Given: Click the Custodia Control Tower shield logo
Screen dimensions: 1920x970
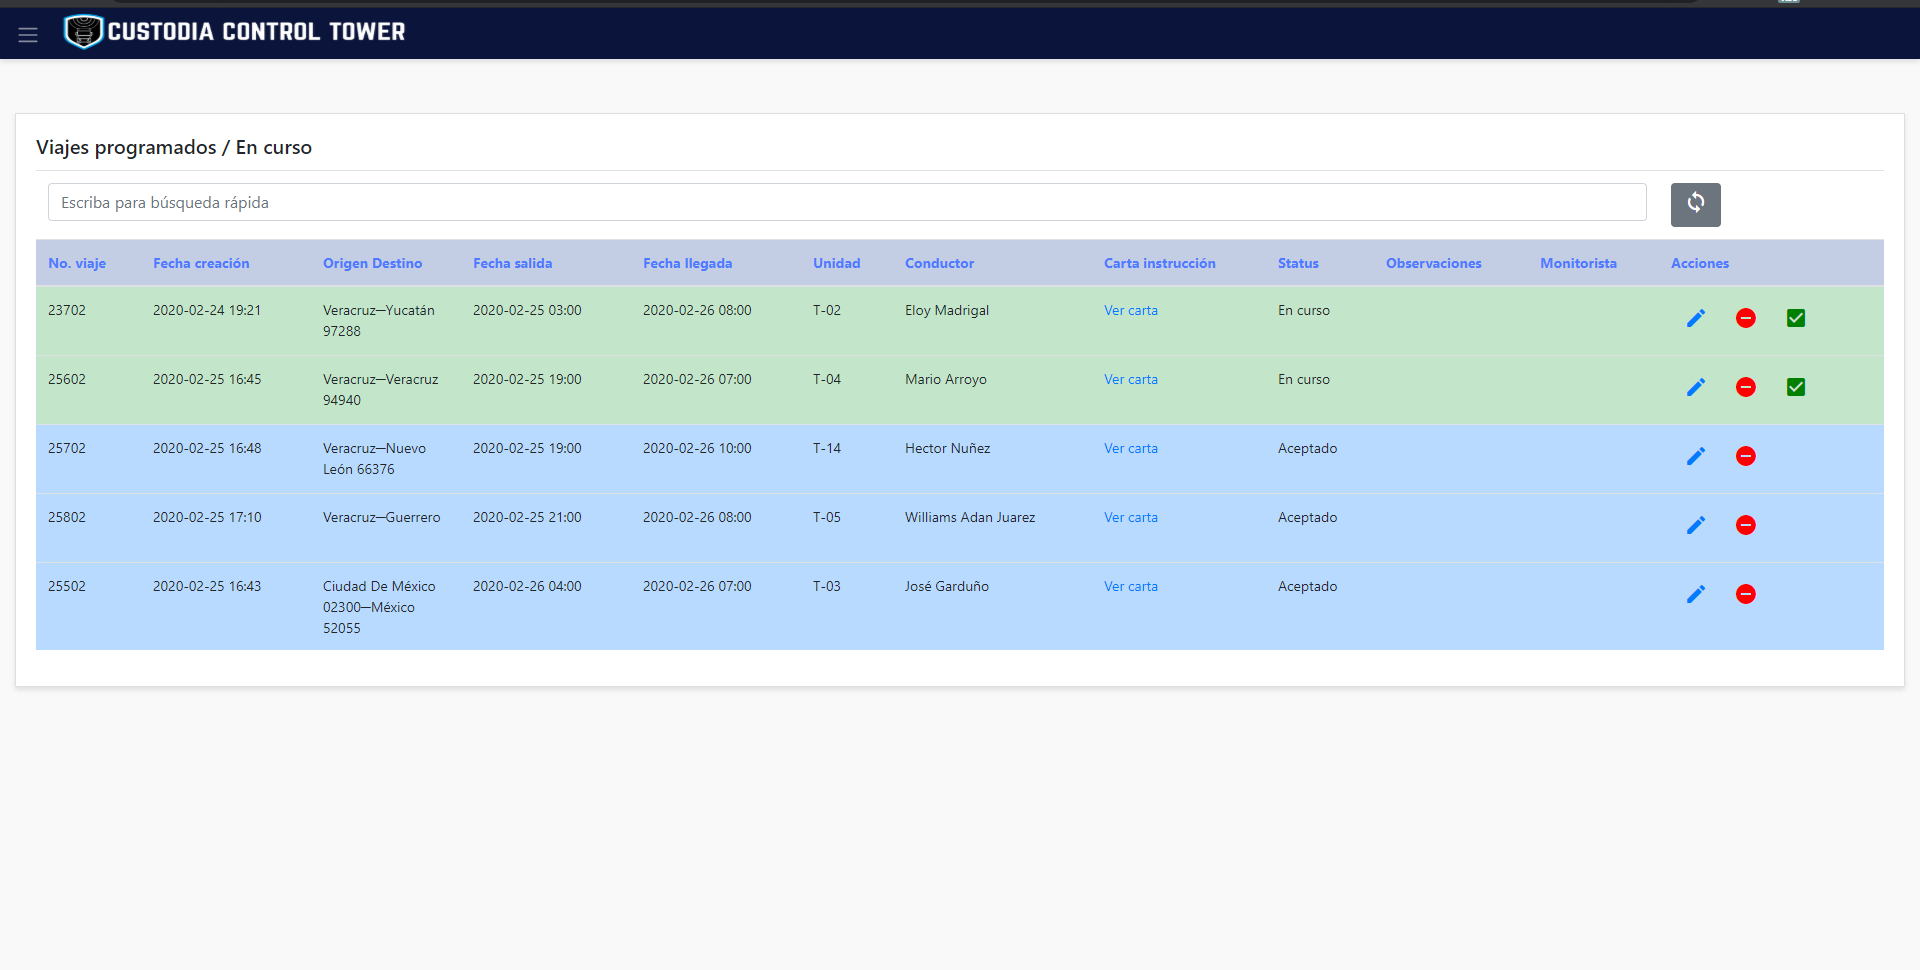Looking at the screenshot, I should click(83, 32).
